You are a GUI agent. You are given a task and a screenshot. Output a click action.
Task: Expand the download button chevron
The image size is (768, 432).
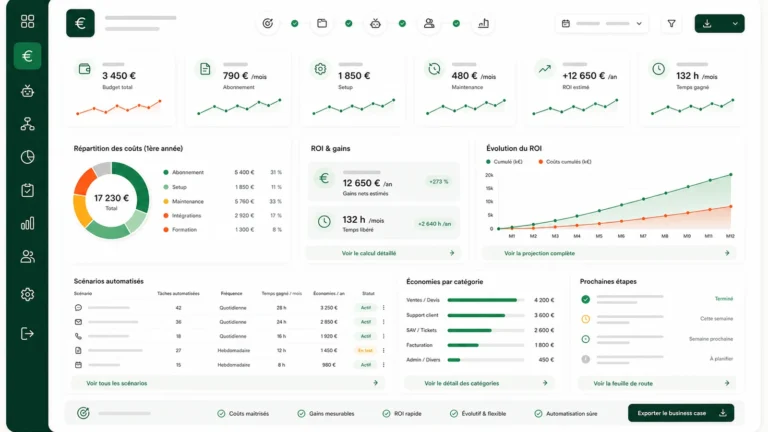tap(735, 24)
